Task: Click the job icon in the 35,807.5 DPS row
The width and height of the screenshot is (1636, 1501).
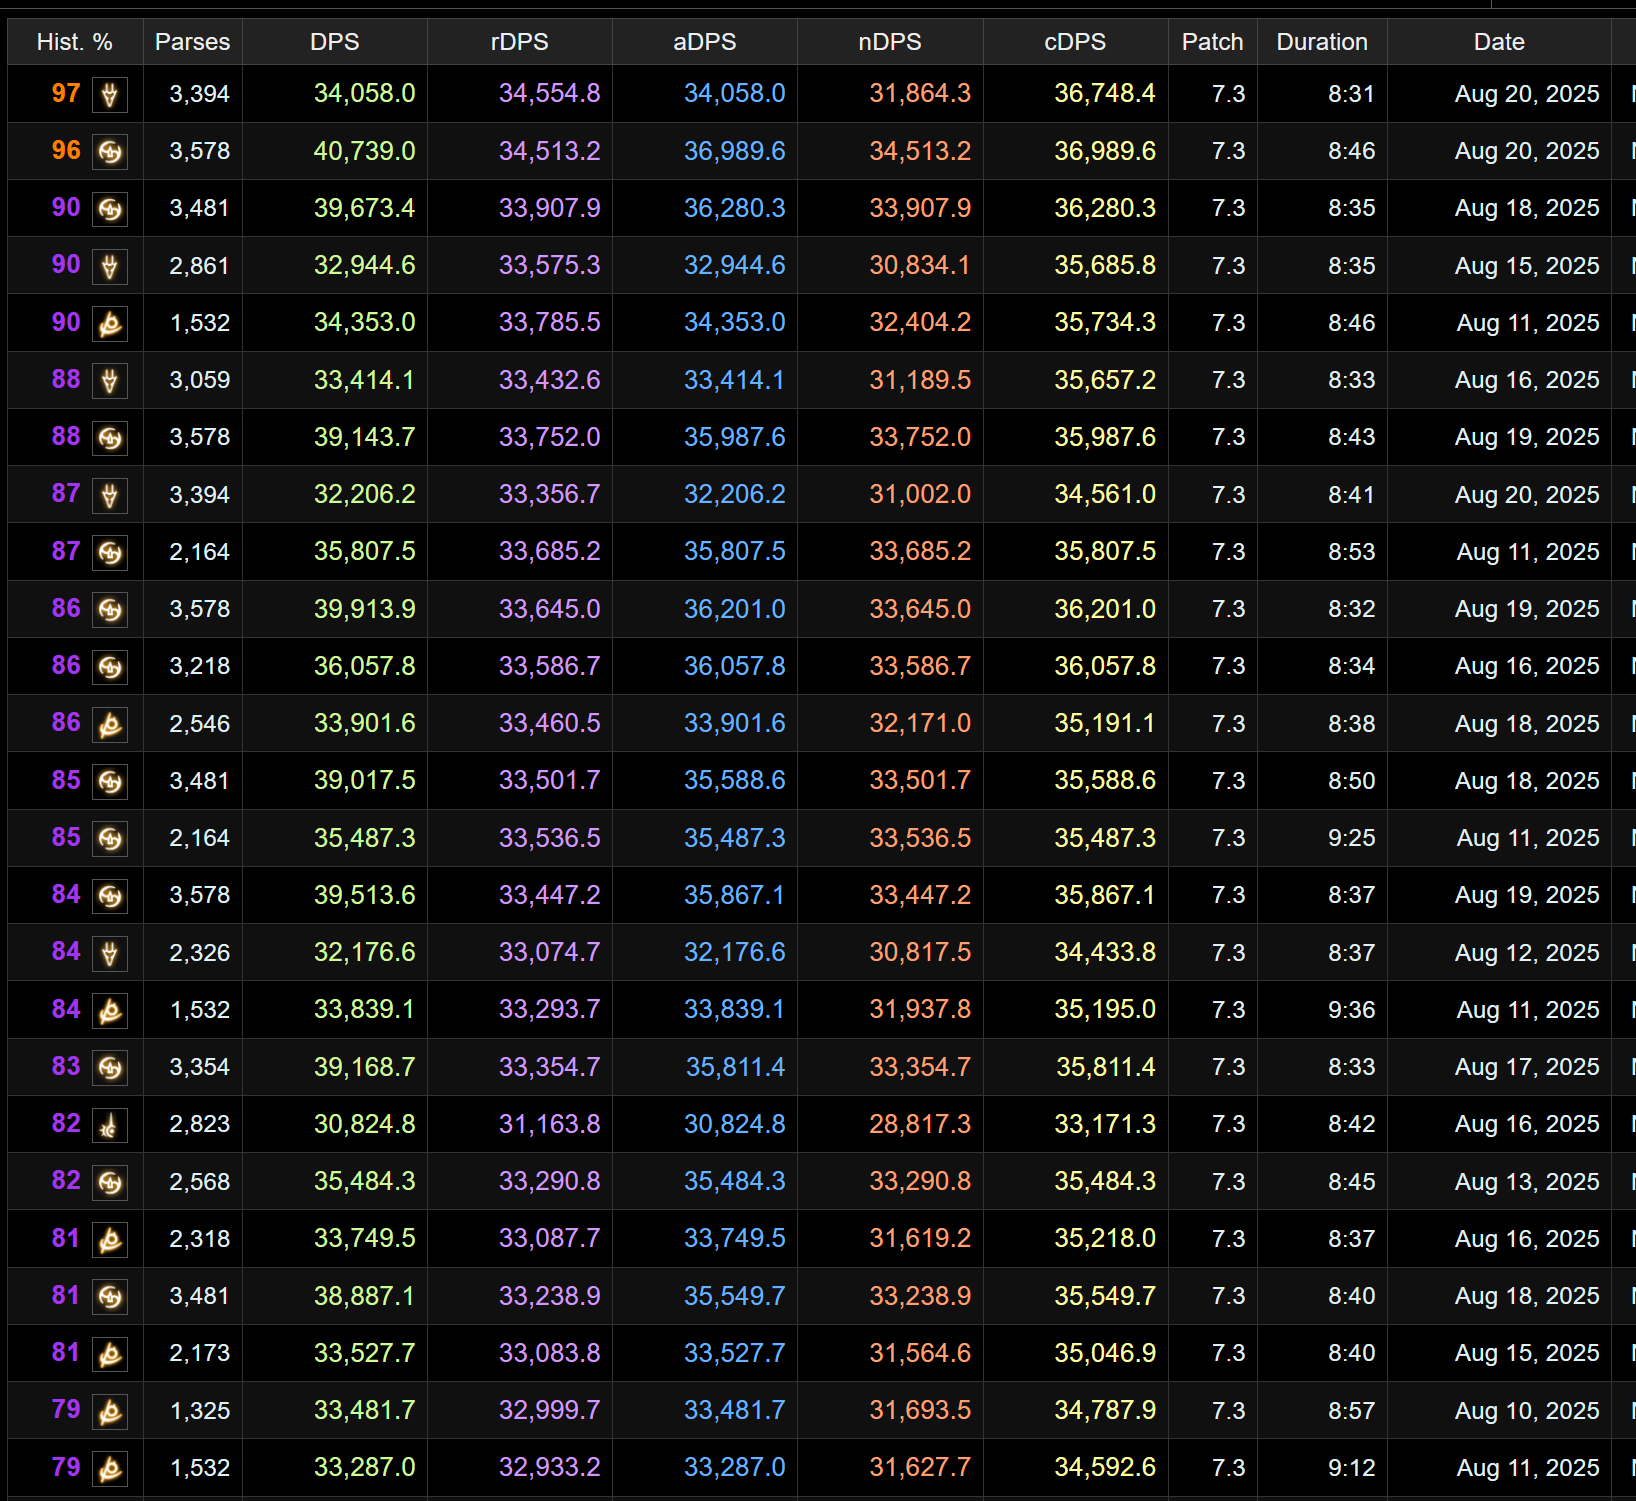Action: click(x=110, y=553)
